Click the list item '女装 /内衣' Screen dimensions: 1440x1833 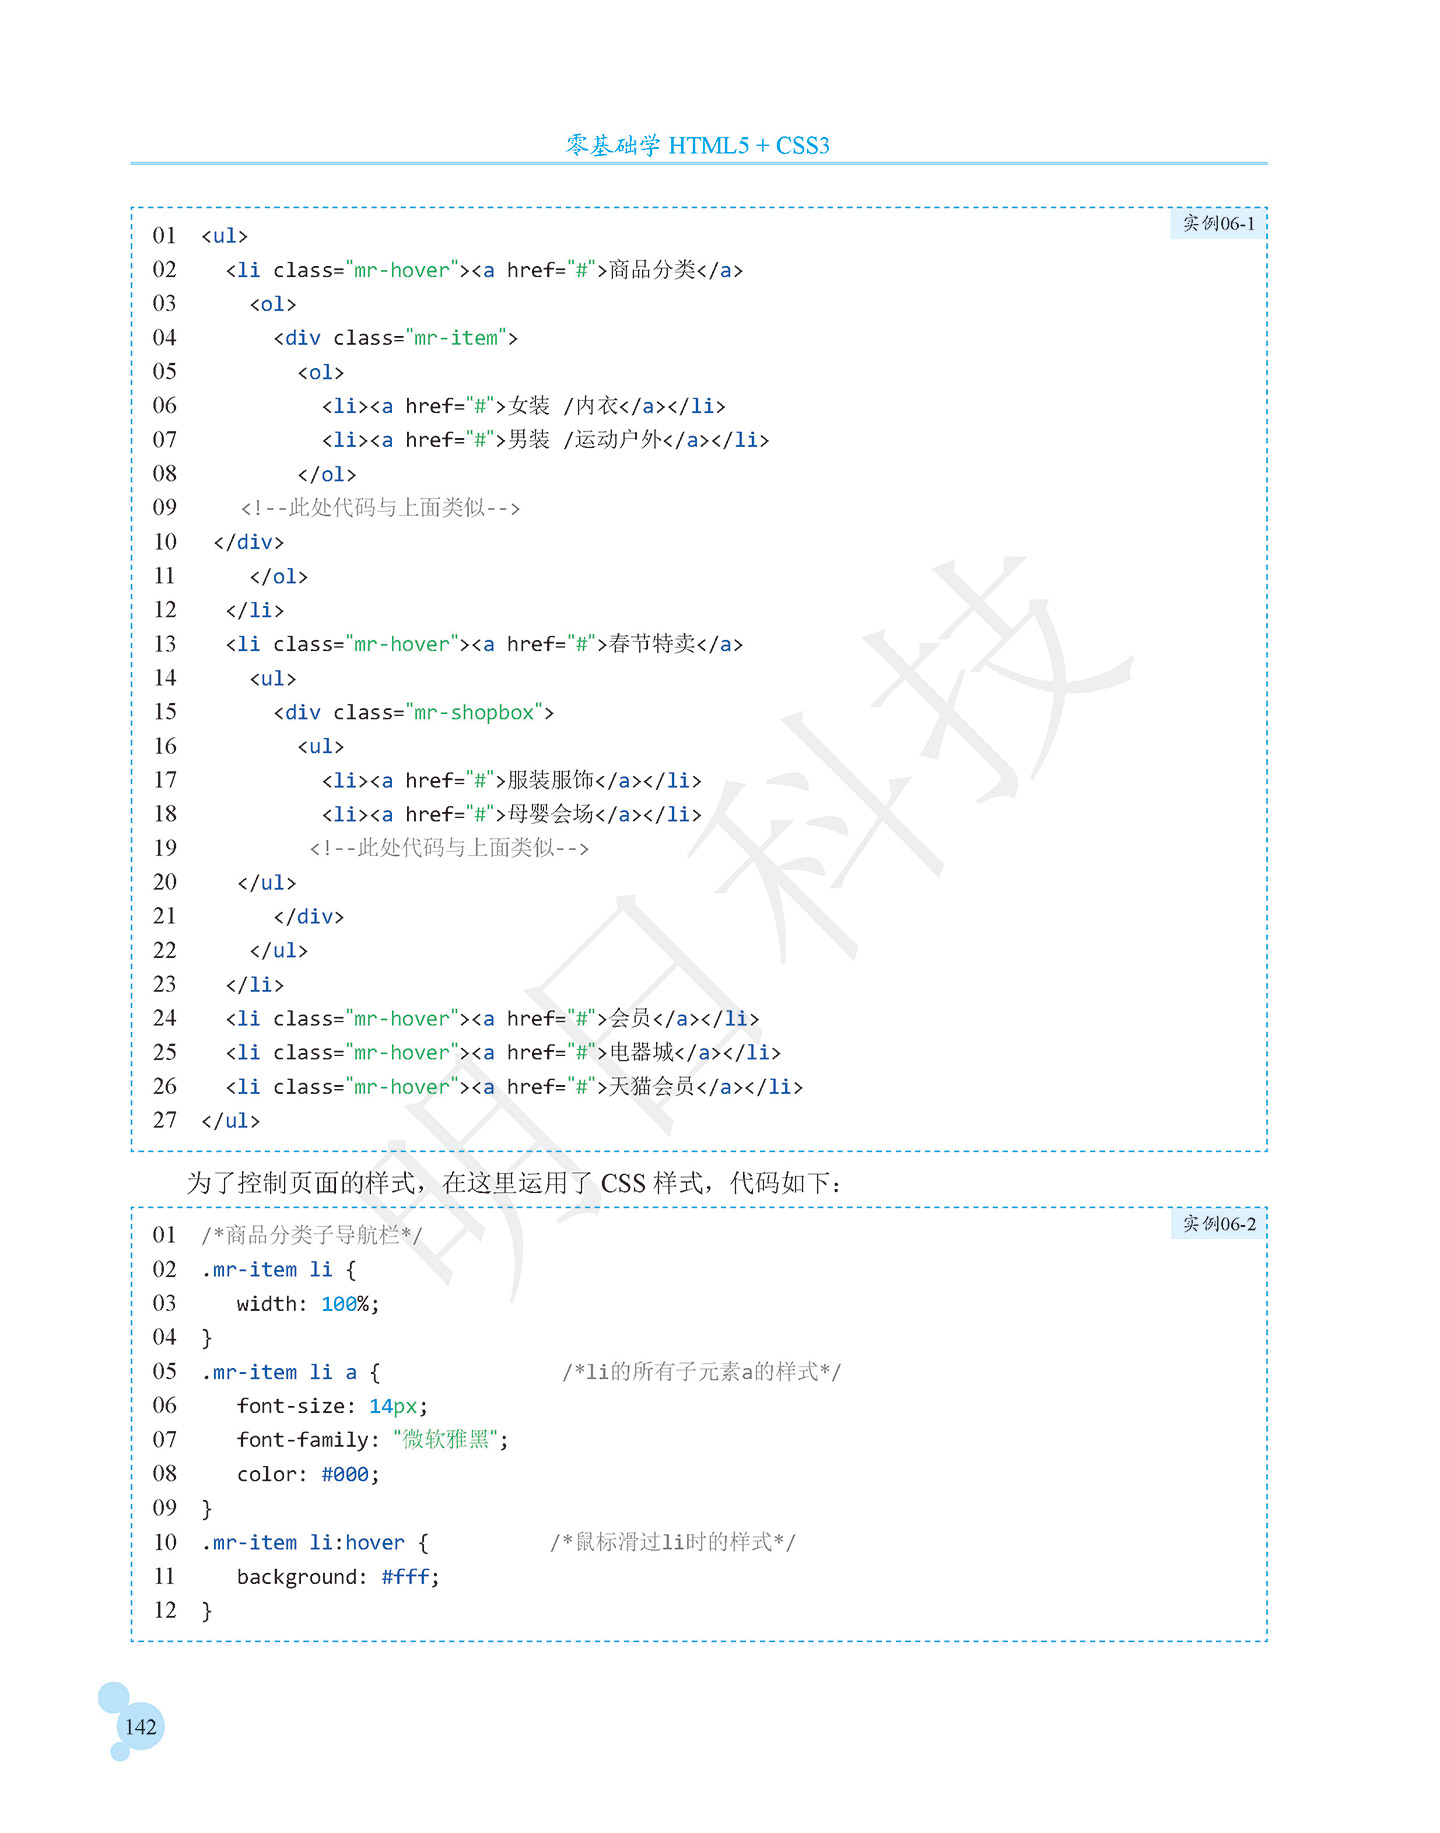pyautogui.click(x=524, y=406)
